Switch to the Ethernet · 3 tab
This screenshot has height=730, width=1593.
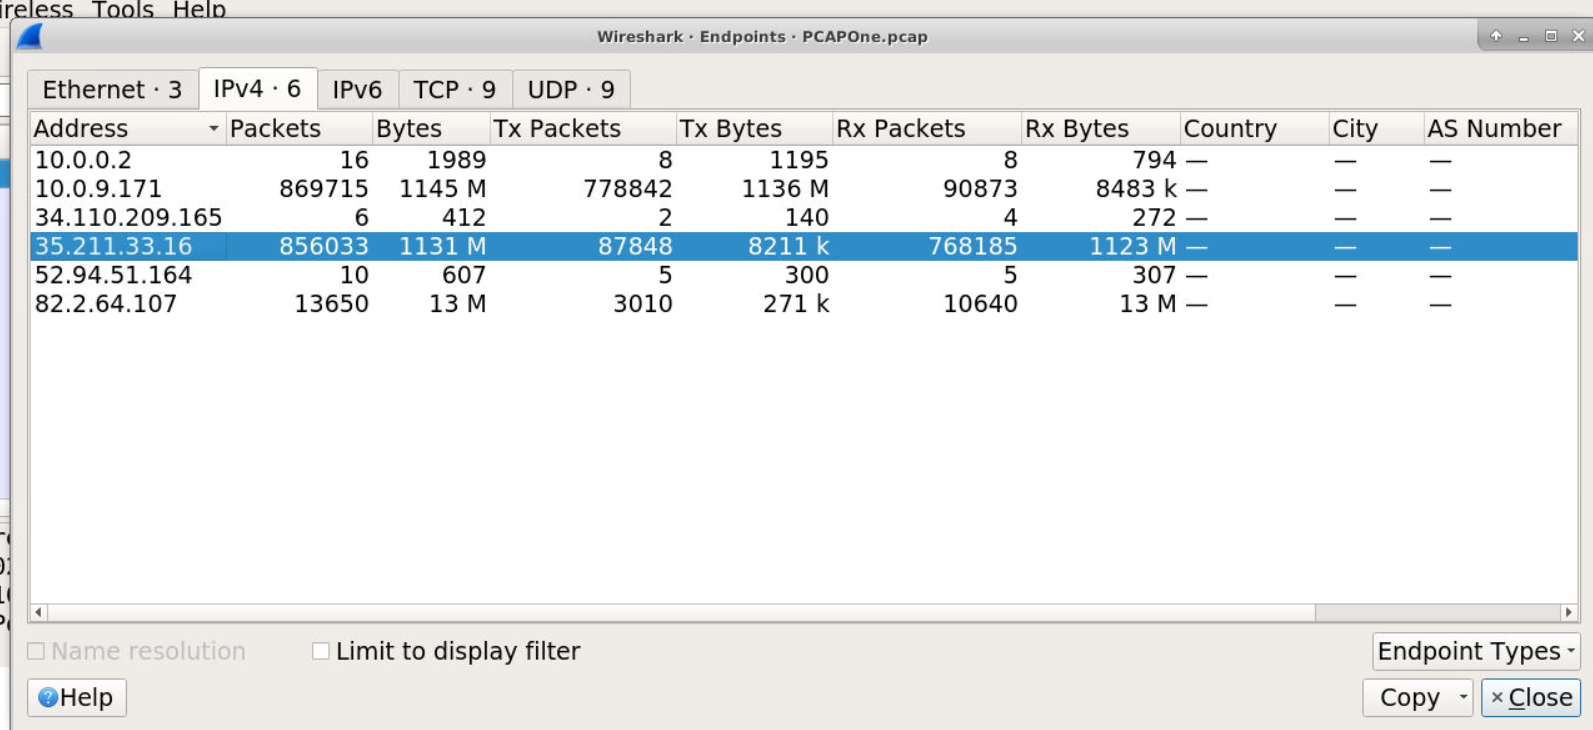coord(112,89)
